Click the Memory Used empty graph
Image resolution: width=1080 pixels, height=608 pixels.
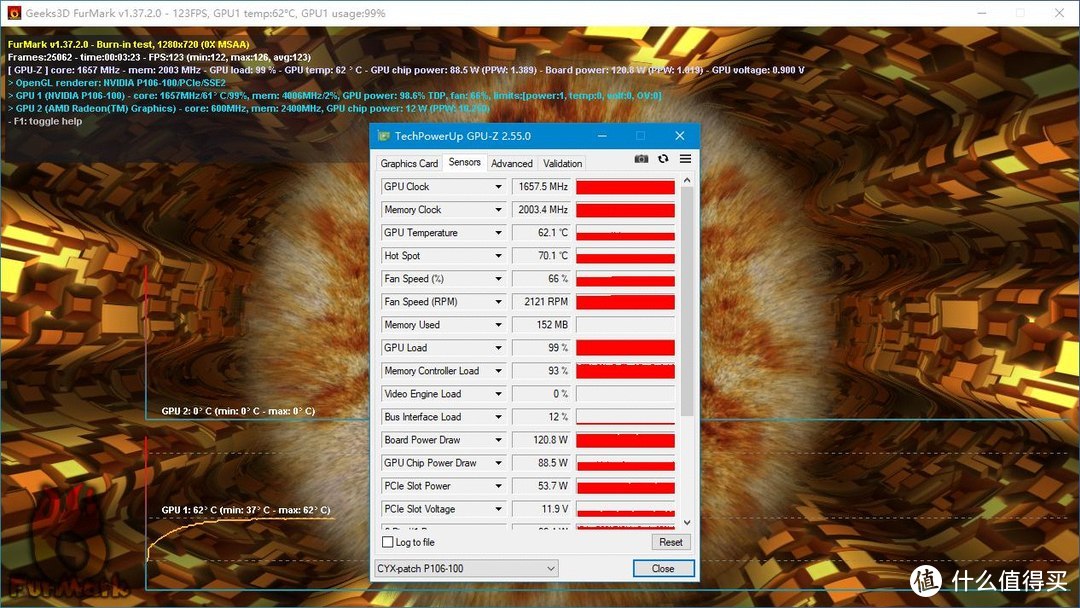coord(625,325)
